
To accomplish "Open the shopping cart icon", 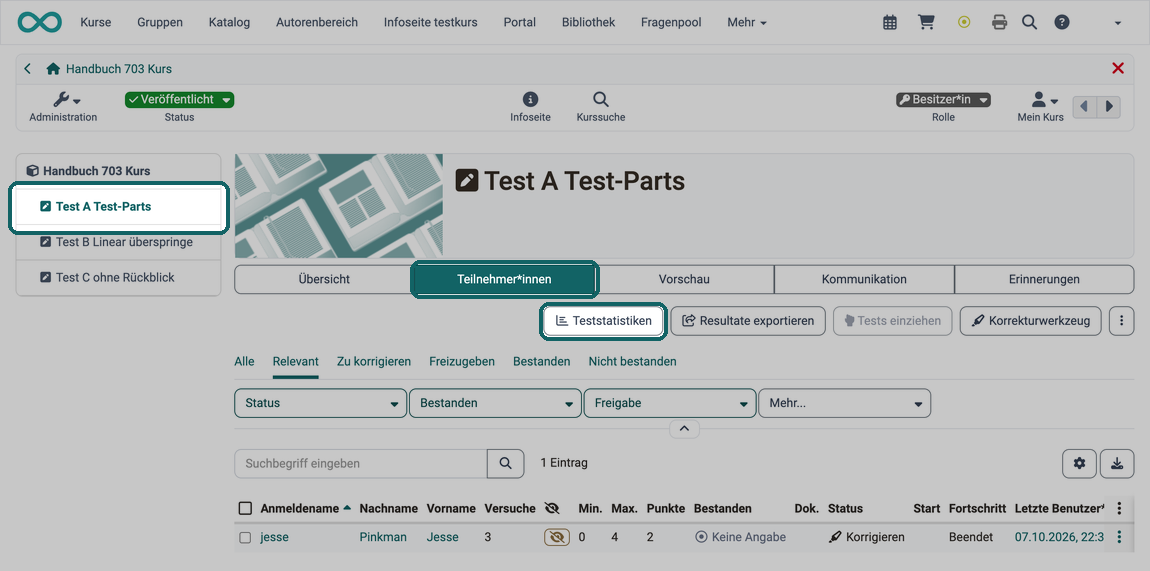I will [926, 23].
